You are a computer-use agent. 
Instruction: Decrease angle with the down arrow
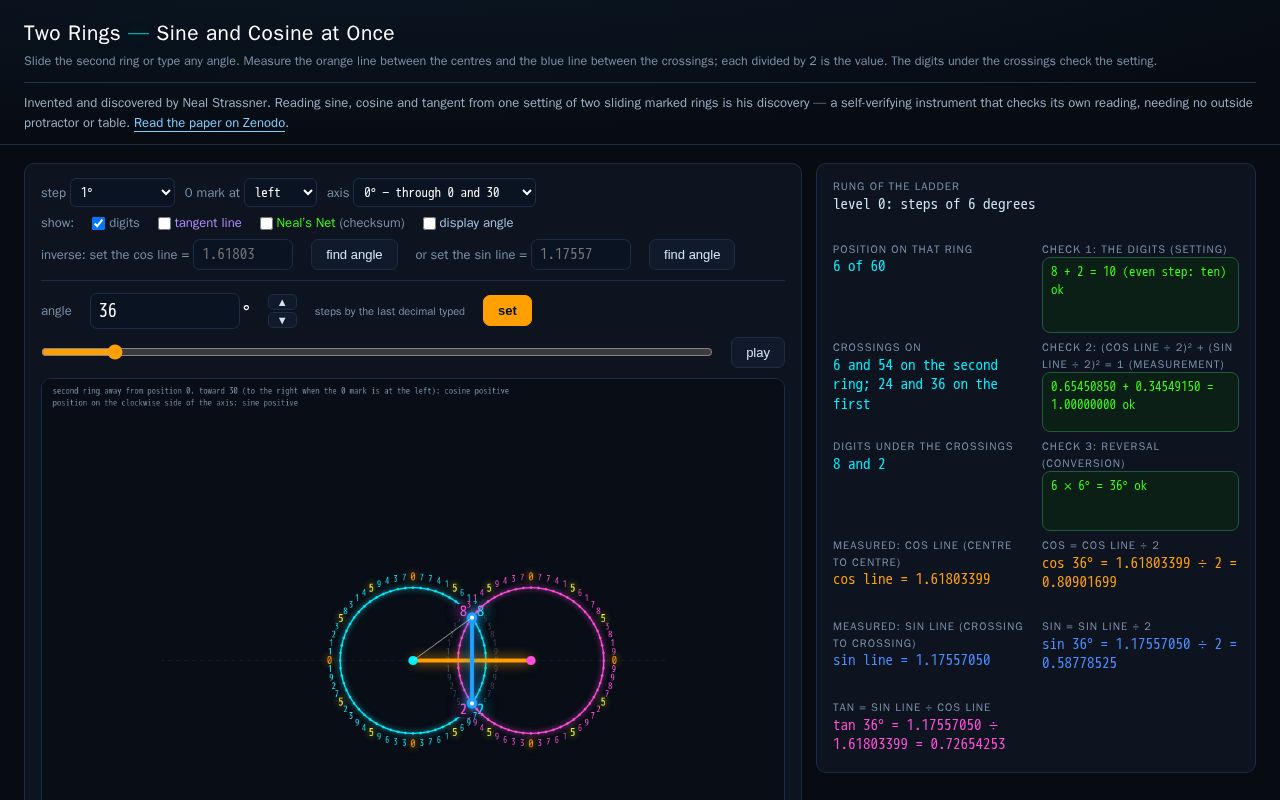[282, 320]
